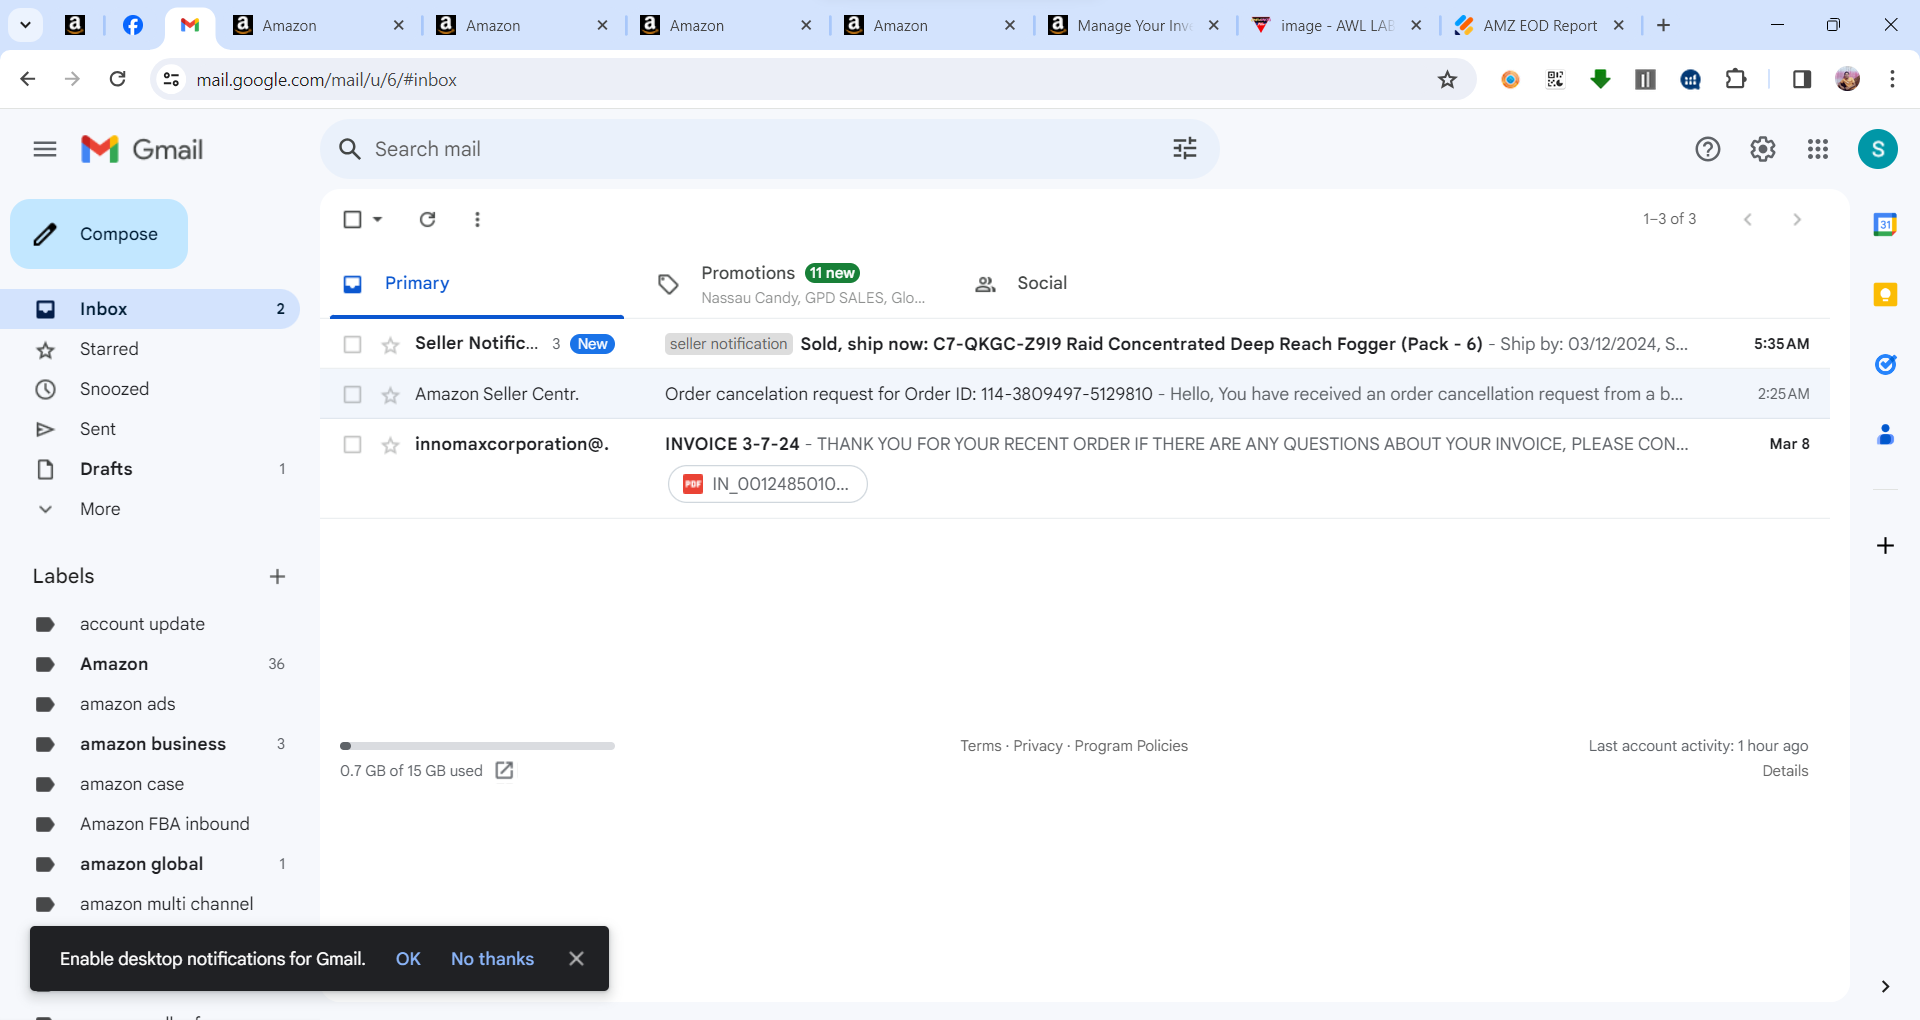Open a new browser tab
The width and height of the screenshot is (1920, 1020).
(x=1663, y=25)
